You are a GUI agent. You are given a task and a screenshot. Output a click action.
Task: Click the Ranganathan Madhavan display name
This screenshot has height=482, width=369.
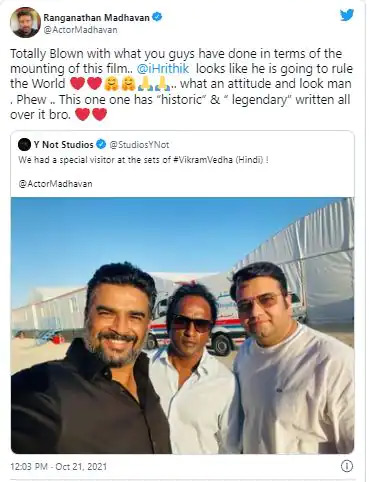(x=96, y=17)
